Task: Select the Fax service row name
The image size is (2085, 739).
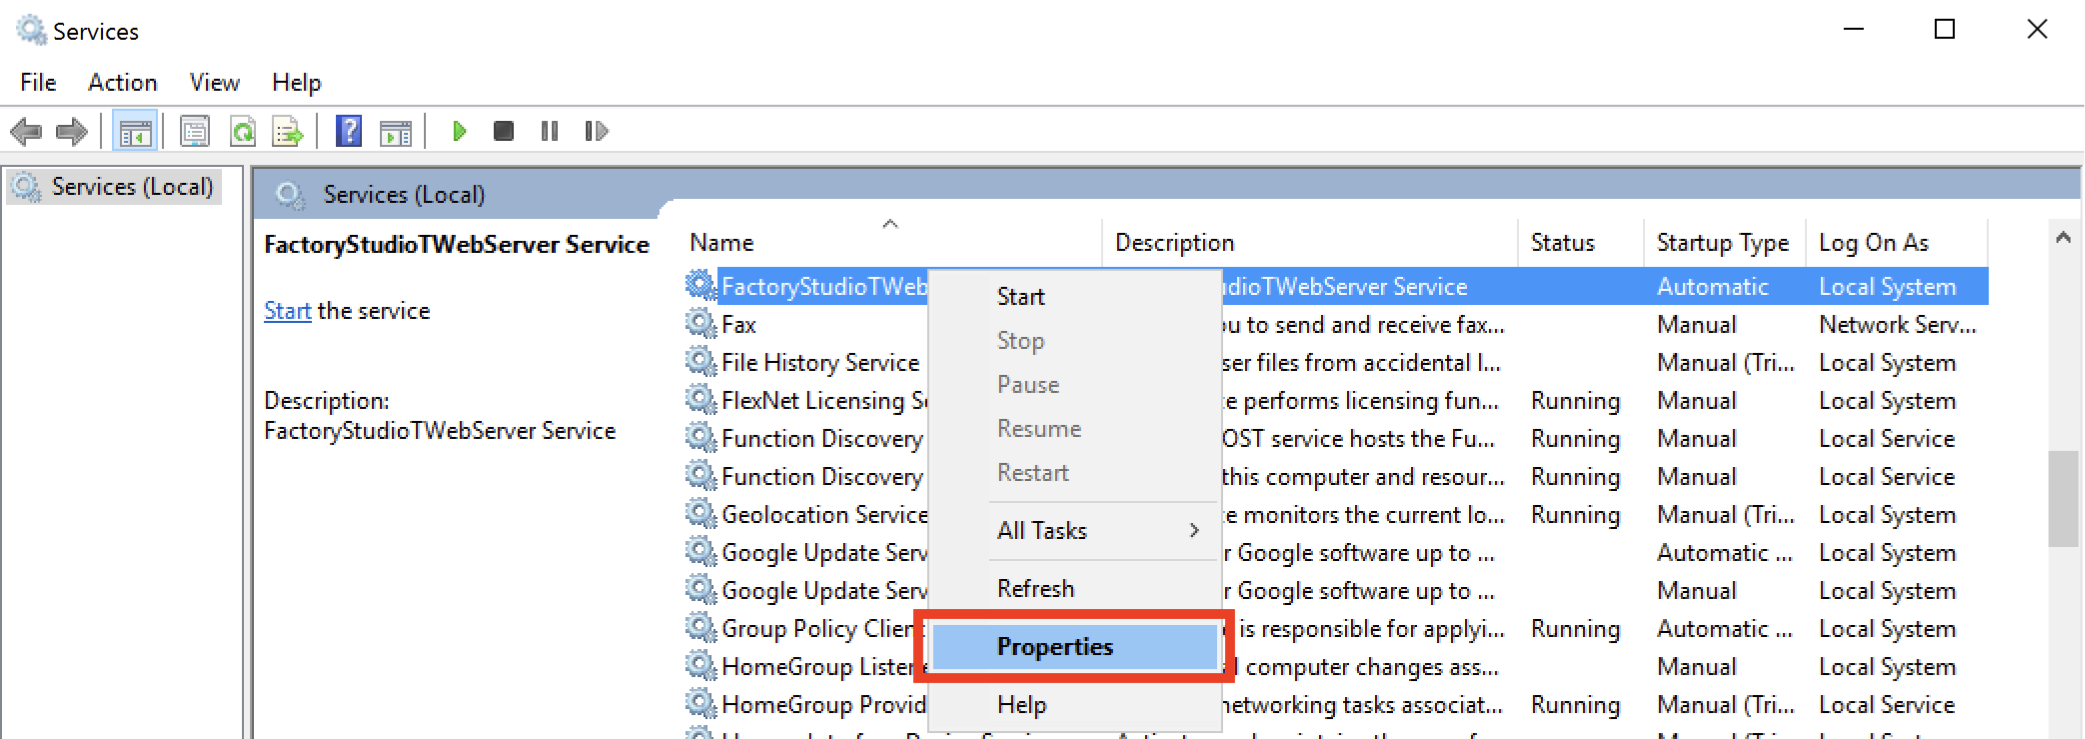Action: (739, 325)
